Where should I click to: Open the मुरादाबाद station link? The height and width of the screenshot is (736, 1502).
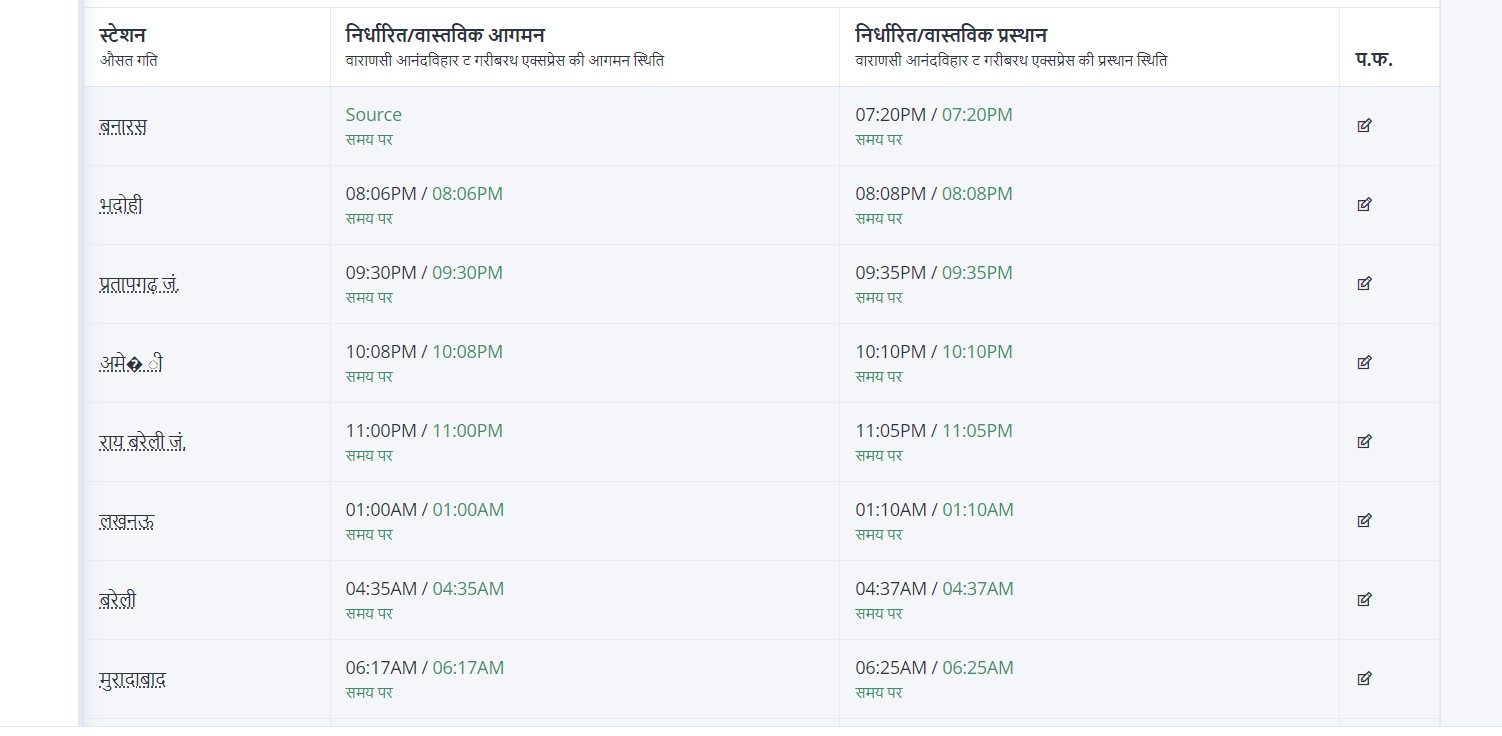click(x=133, y=679)
